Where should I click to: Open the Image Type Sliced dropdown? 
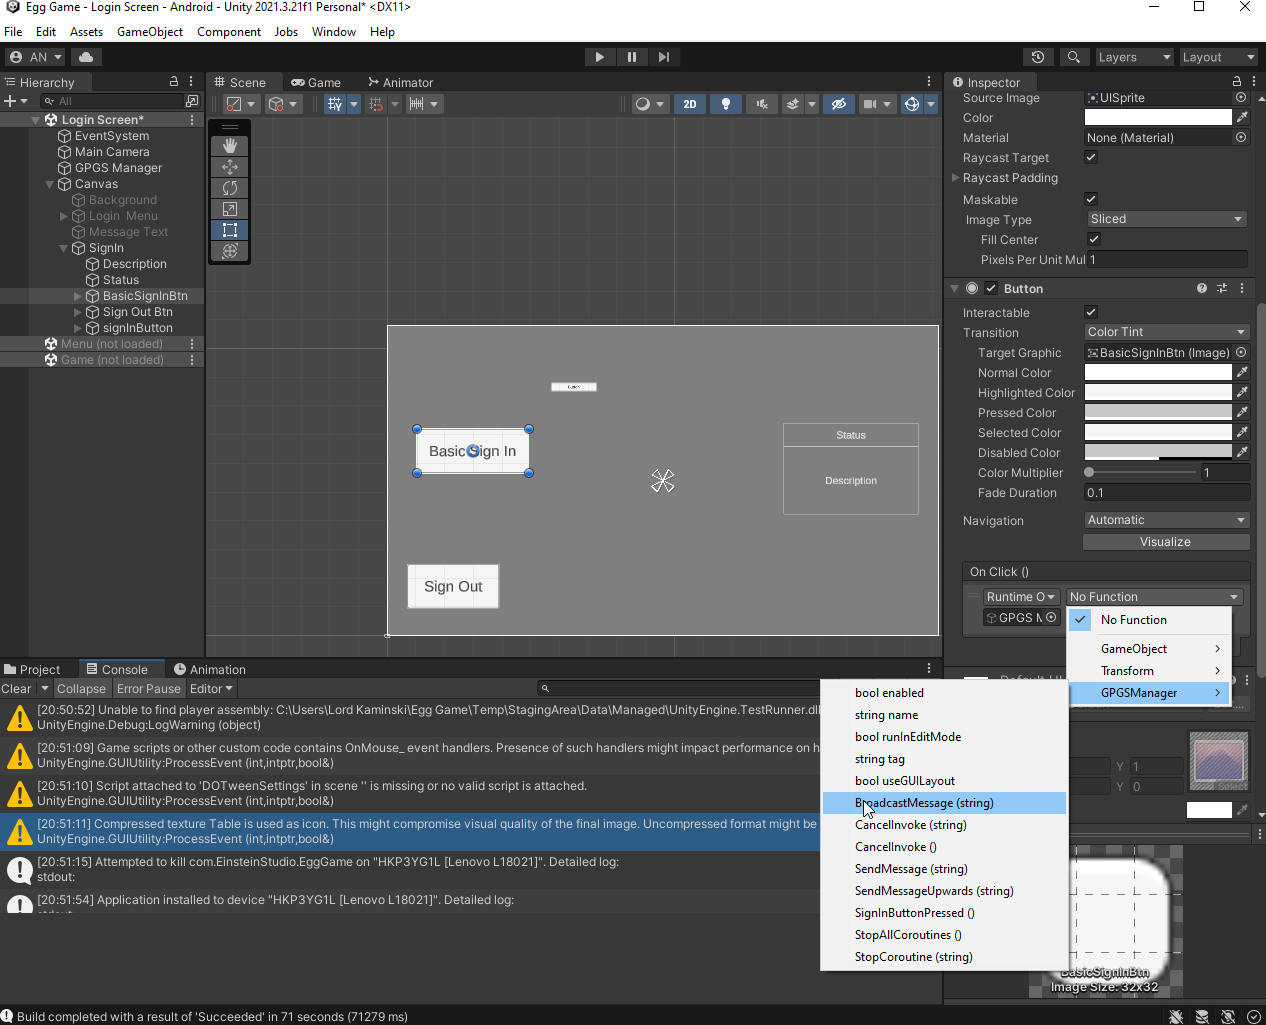pos(1167,219)
